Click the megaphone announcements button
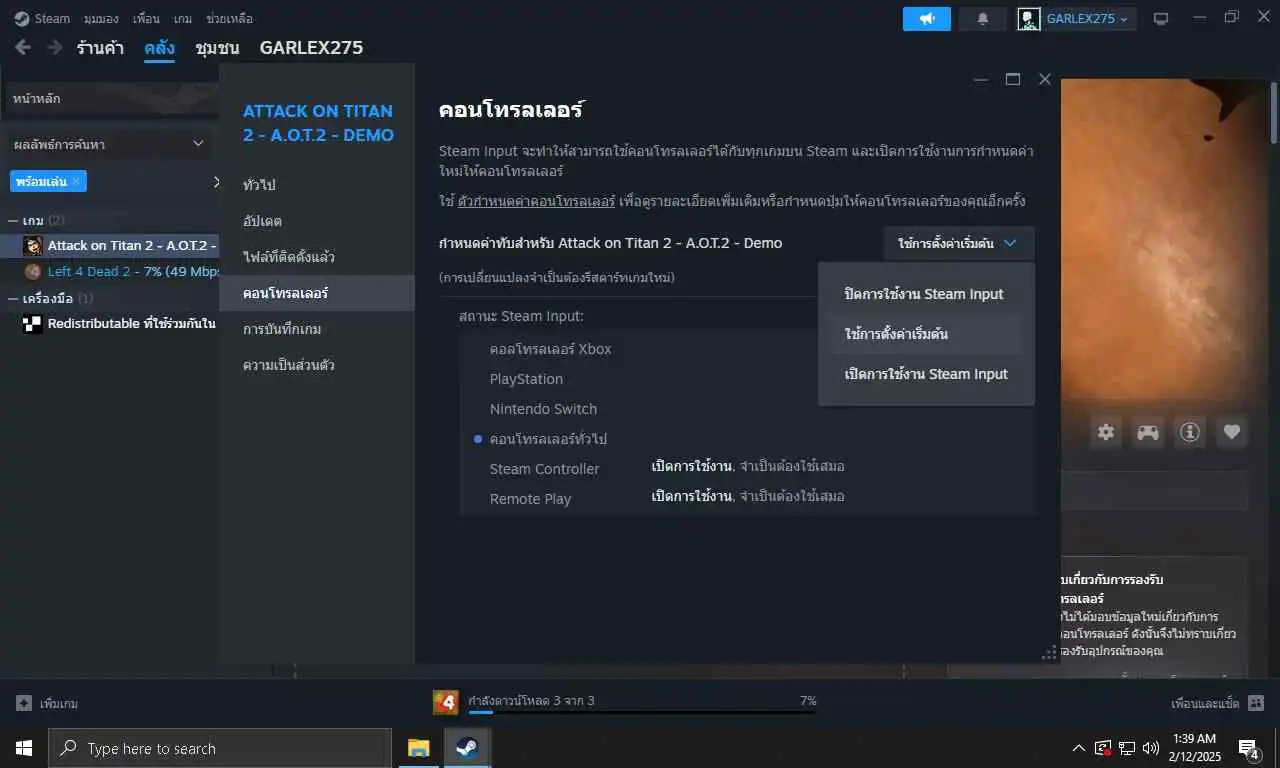 coord(927,18)
